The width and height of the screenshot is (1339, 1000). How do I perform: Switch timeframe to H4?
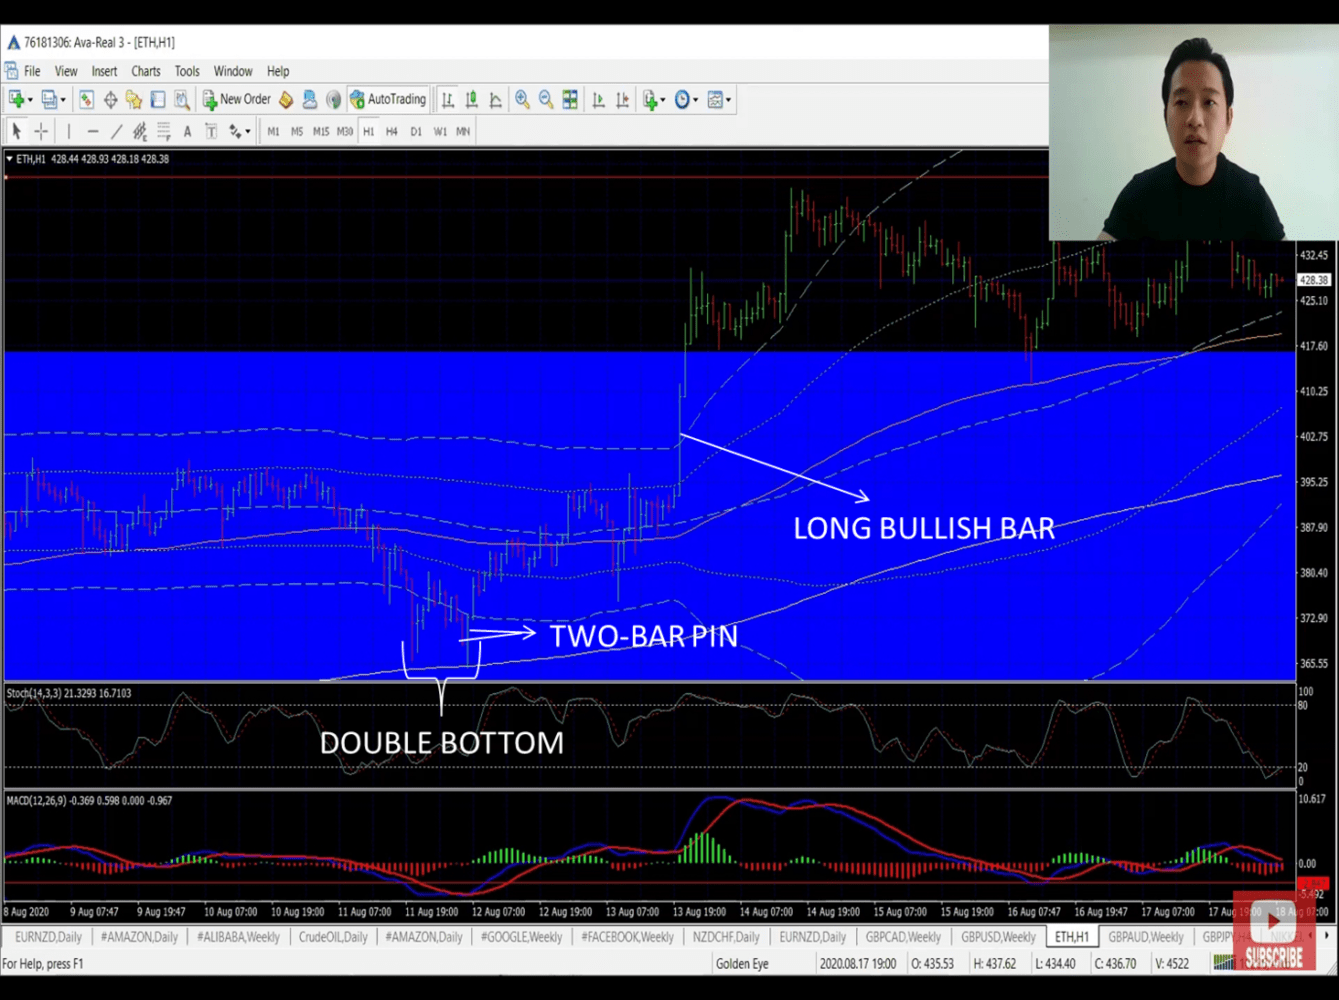pyautogui.click(x=392, y=131)
